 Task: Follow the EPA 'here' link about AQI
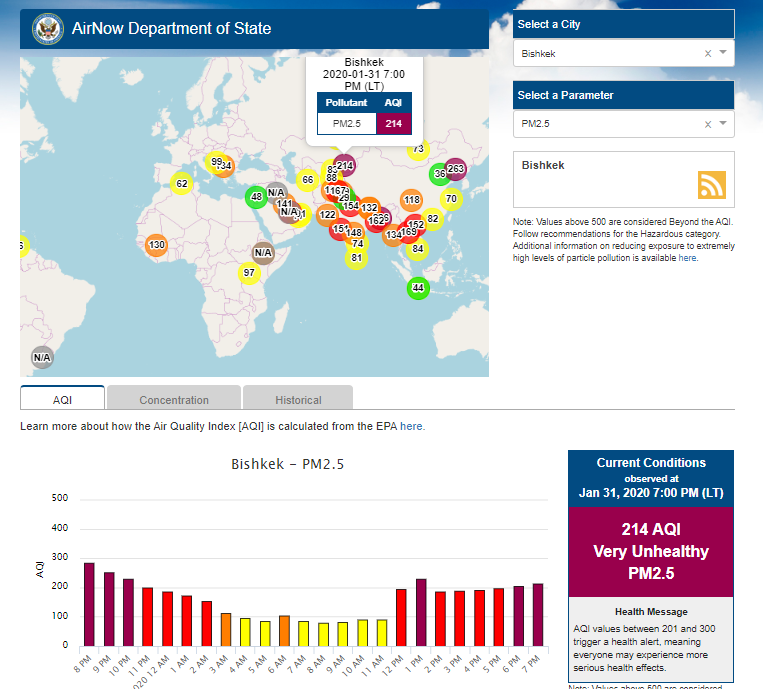tap(412, 427)
